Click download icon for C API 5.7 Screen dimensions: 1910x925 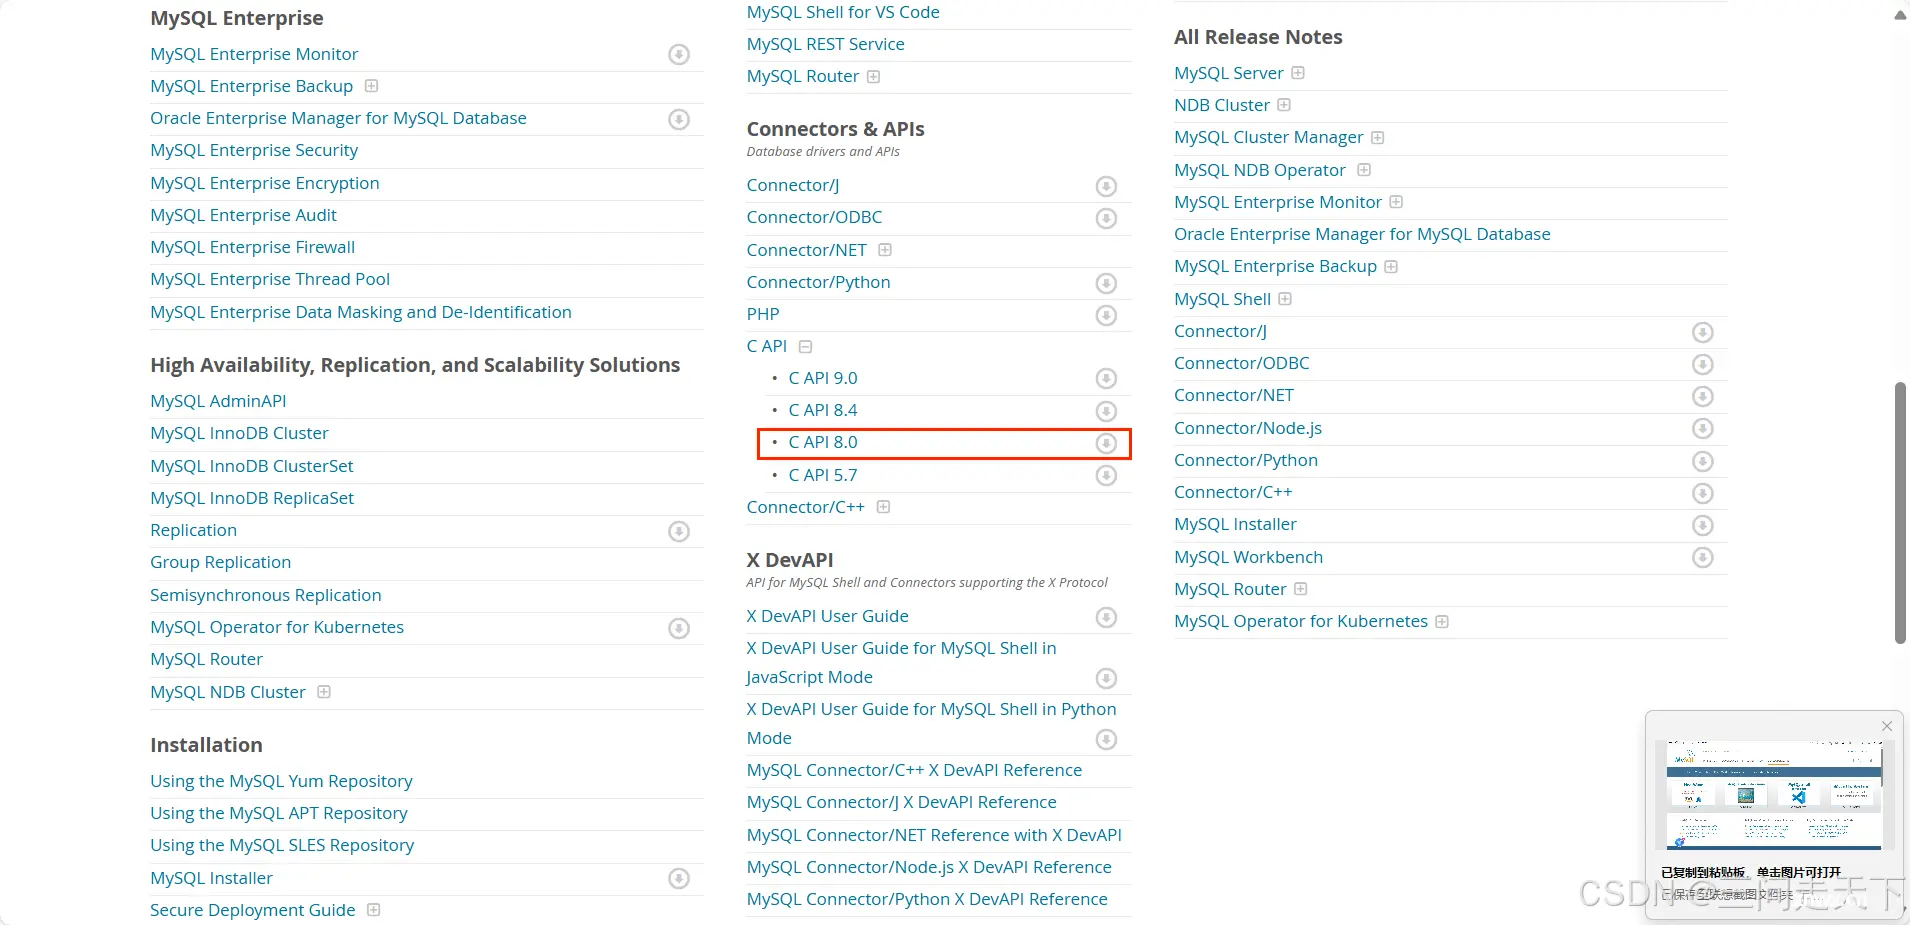coord(1106,475)
